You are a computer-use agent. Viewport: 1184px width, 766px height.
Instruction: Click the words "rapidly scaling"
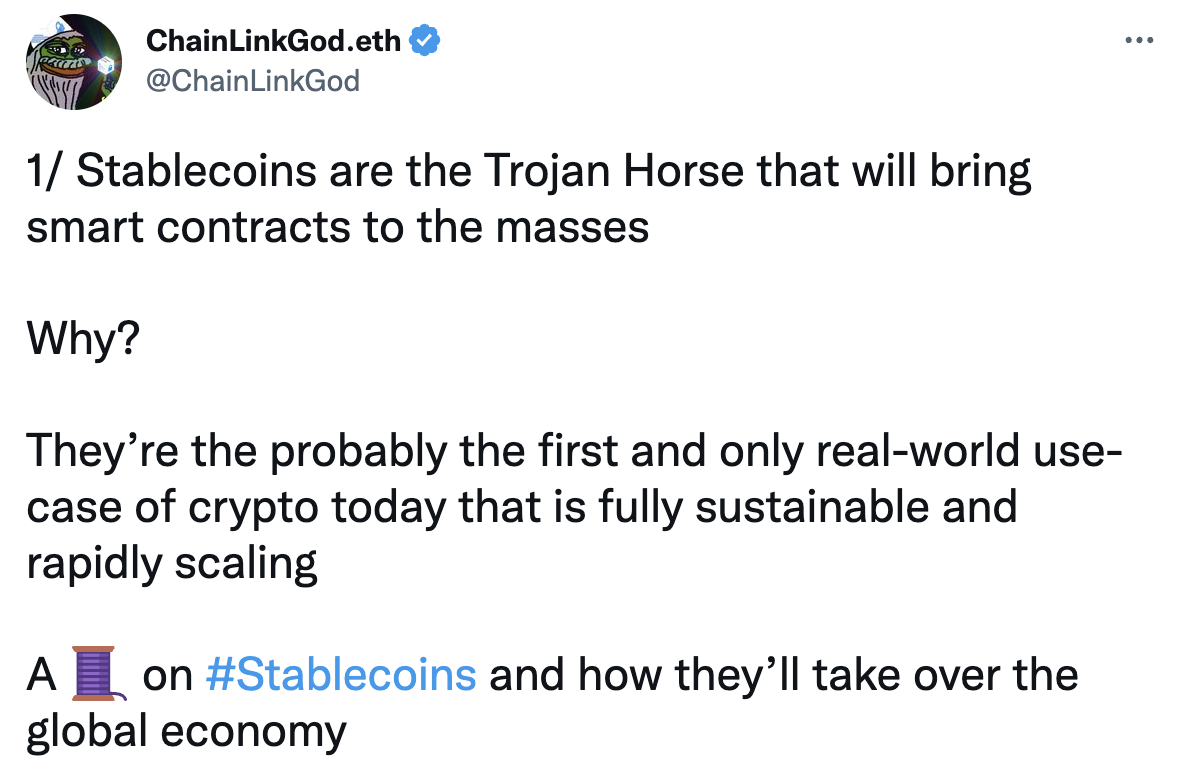[x=171, y=563]
